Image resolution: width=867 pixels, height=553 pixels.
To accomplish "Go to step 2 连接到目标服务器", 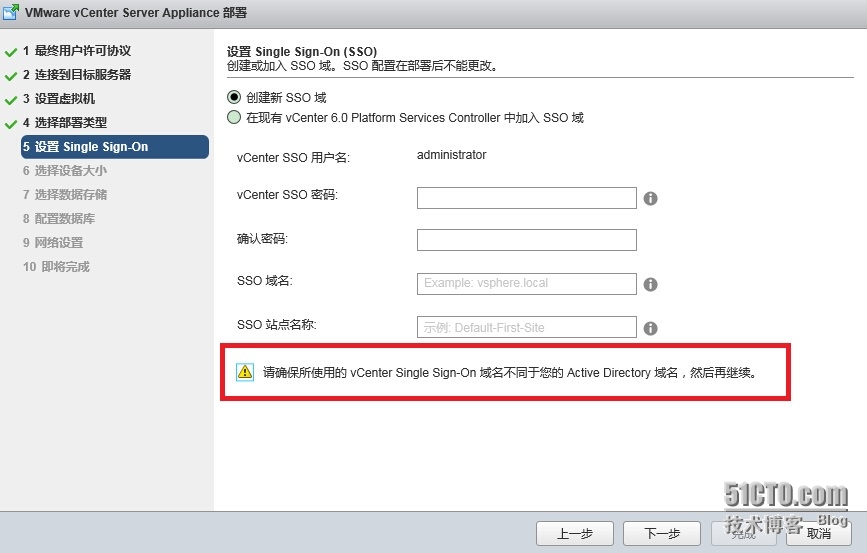I will click(x=77, y=75).
